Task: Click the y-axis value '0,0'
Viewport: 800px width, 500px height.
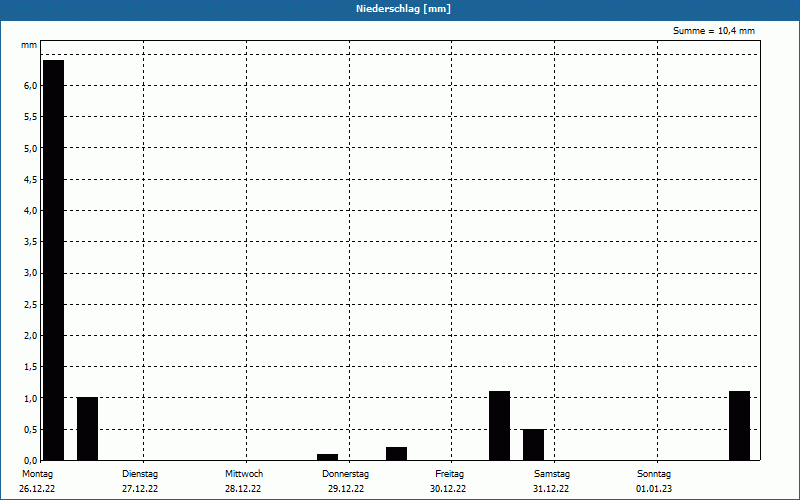Action: coord(31,461)
